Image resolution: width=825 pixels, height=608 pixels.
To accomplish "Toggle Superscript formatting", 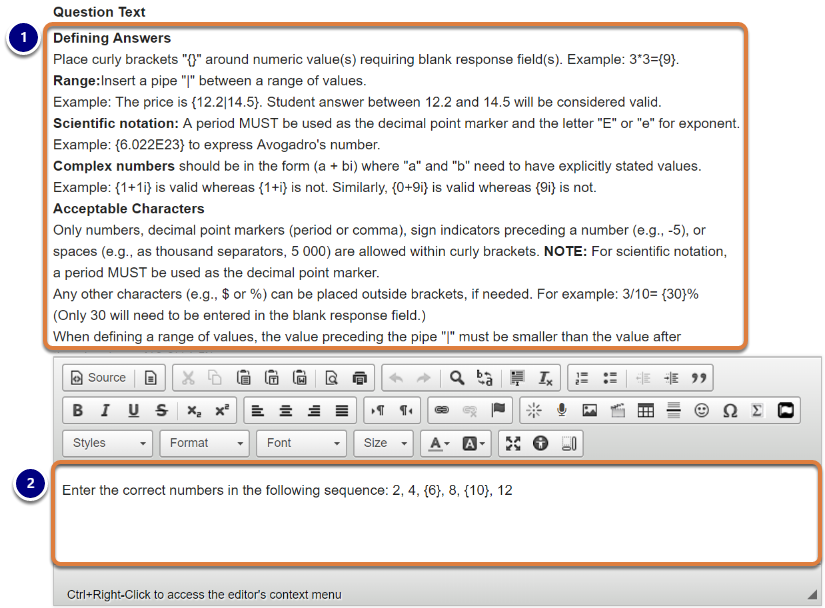I will tap(222, 410).
